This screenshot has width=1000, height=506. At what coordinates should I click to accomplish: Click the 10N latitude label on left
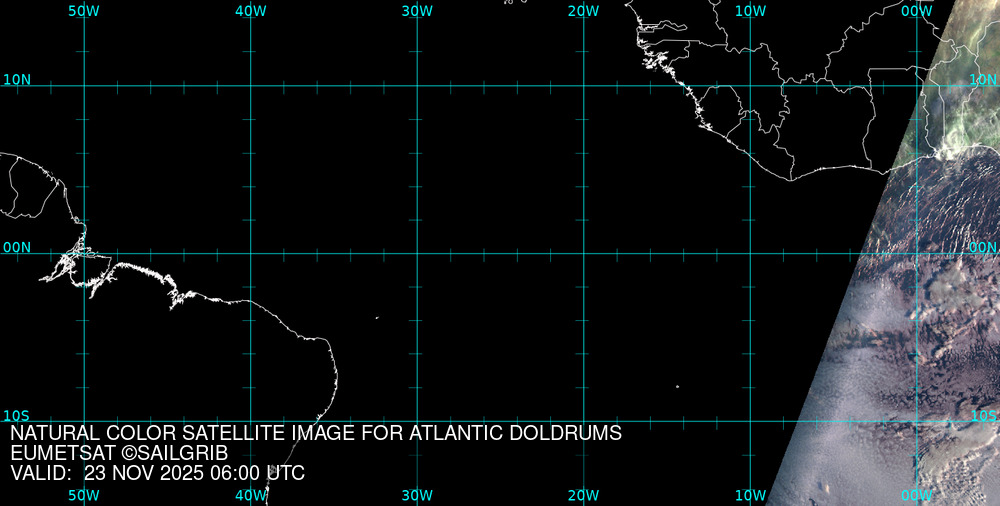(x=17, y=79)
